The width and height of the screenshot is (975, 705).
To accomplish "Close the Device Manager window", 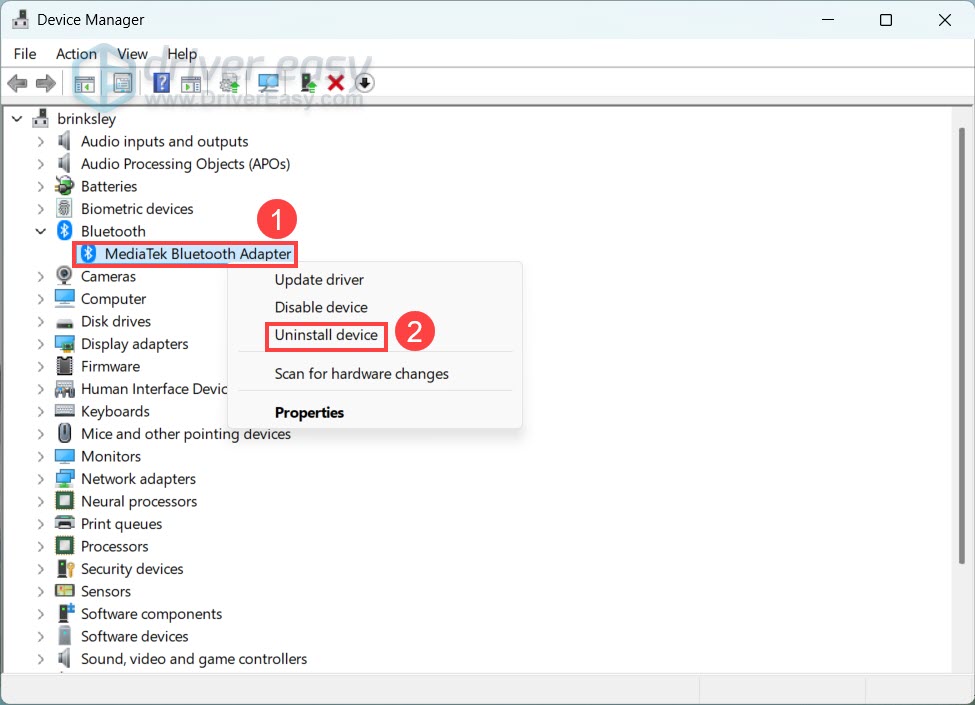I will 945,20.
